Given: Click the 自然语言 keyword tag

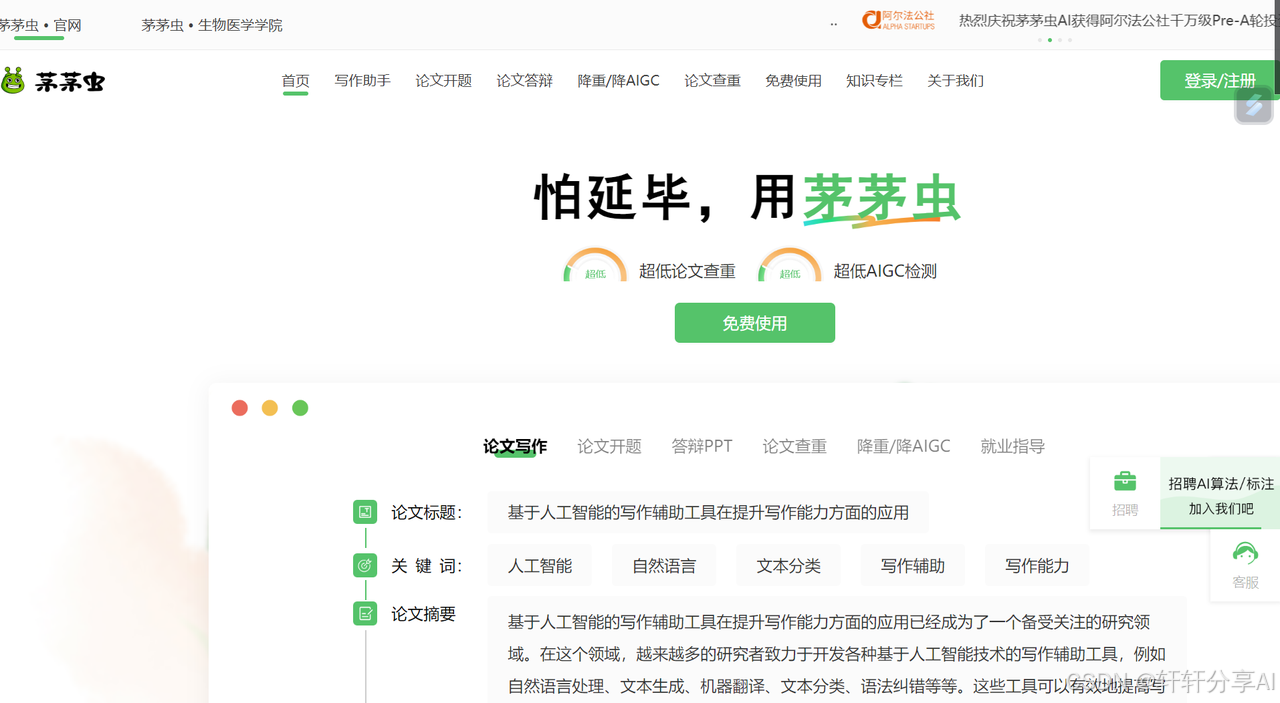Looking at the screenshot, I should [664, 565].
